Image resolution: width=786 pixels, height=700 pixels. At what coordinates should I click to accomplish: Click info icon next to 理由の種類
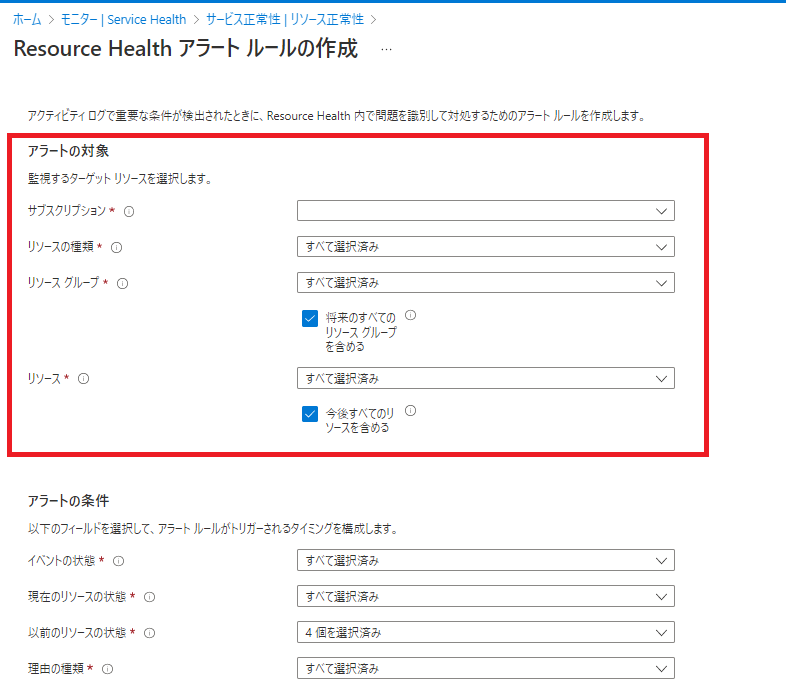click(x=107, y=669)
